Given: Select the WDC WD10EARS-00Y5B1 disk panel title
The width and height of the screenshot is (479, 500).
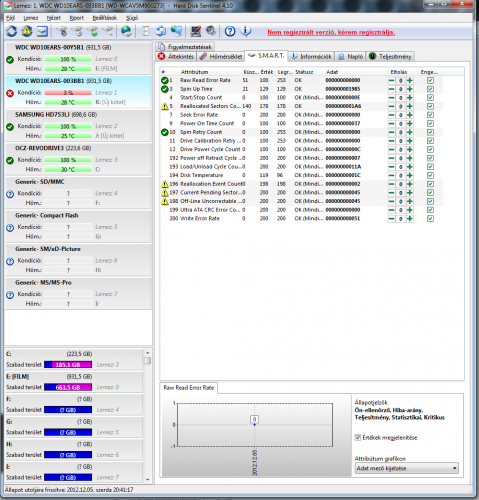Looking at the screenshot, I should [x=63, y=47].
